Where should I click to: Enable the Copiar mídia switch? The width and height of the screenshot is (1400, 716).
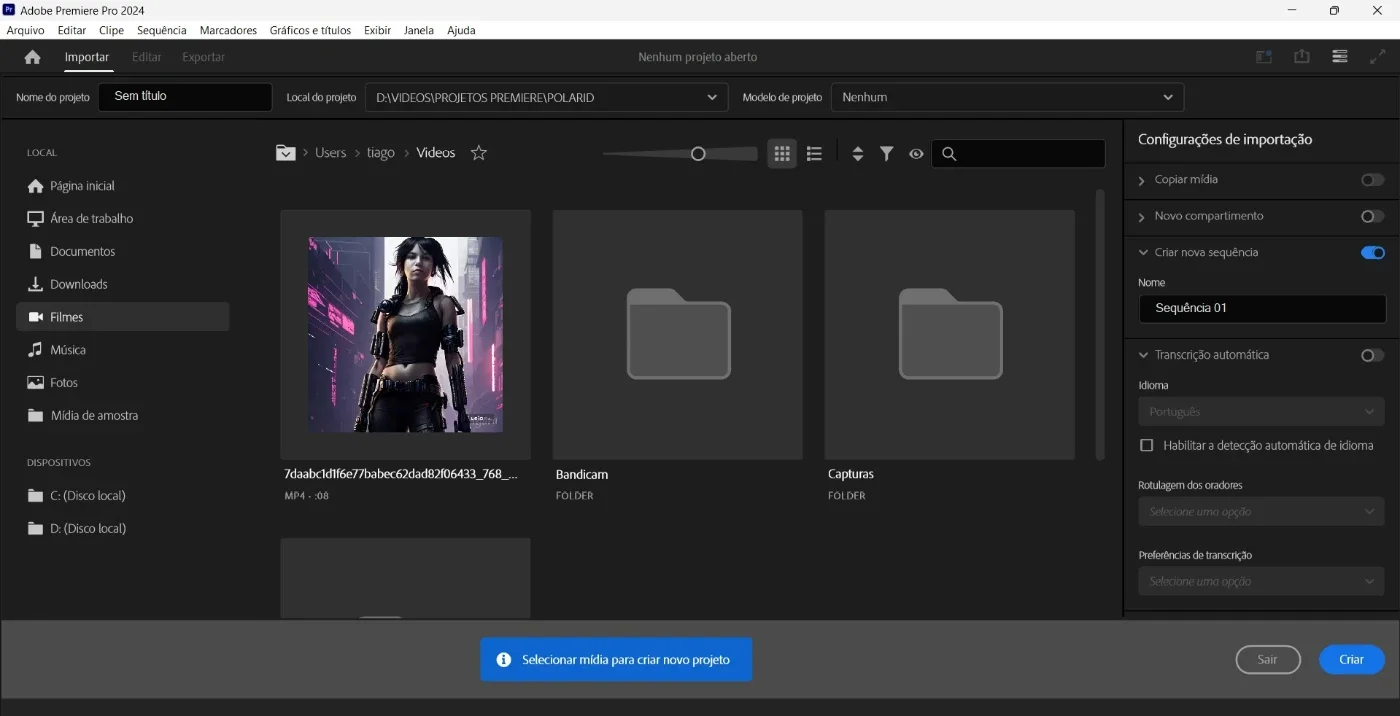tap(1372, 180)
